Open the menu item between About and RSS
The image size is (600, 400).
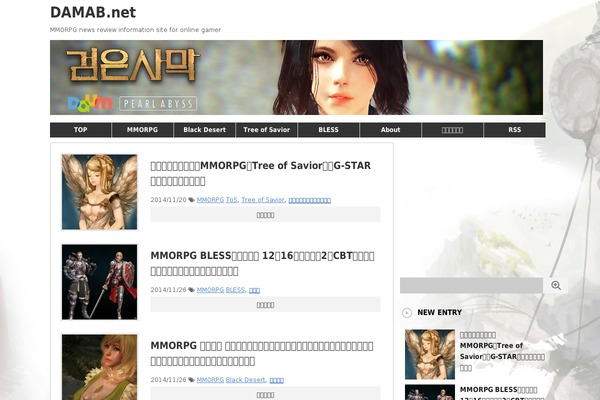[x=452, y=130]
